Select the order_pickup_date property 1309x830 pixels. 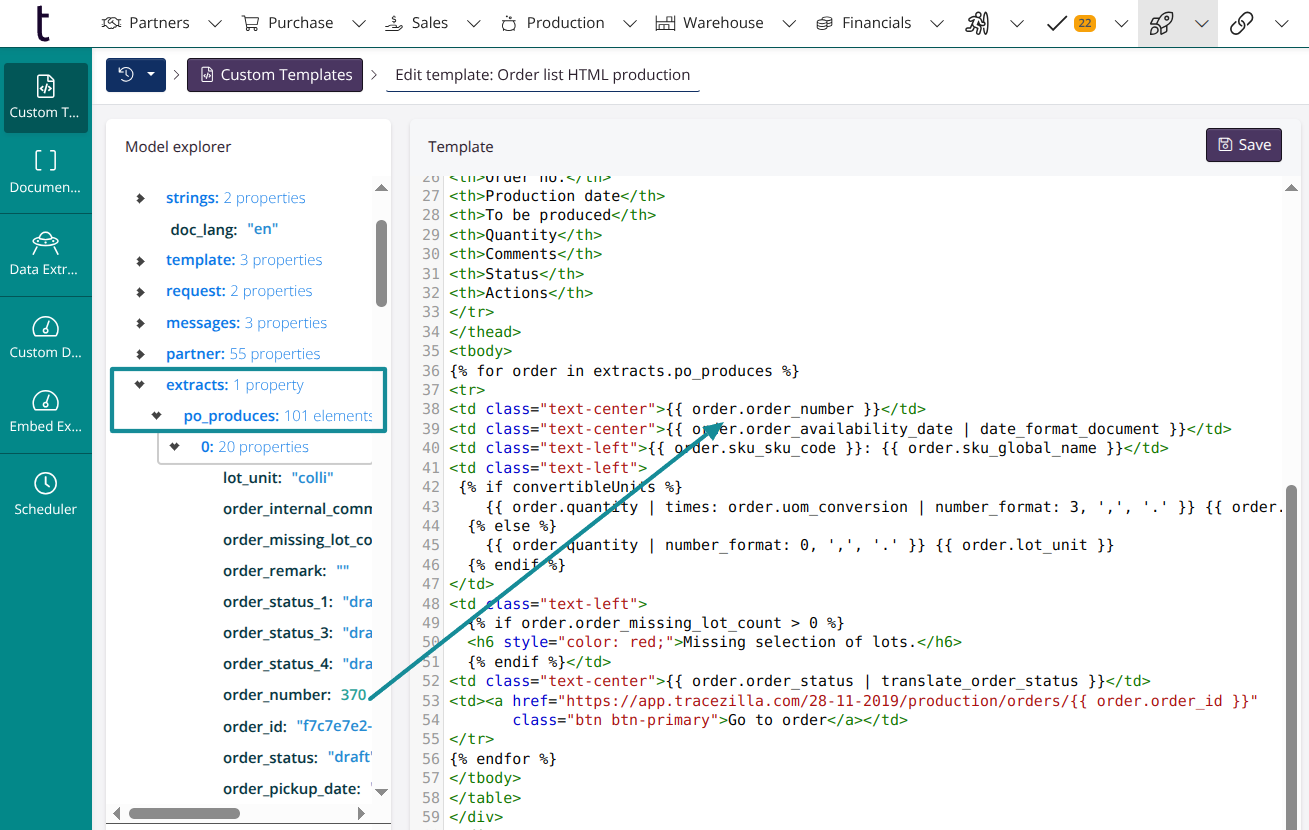click(x=297, y=789)
